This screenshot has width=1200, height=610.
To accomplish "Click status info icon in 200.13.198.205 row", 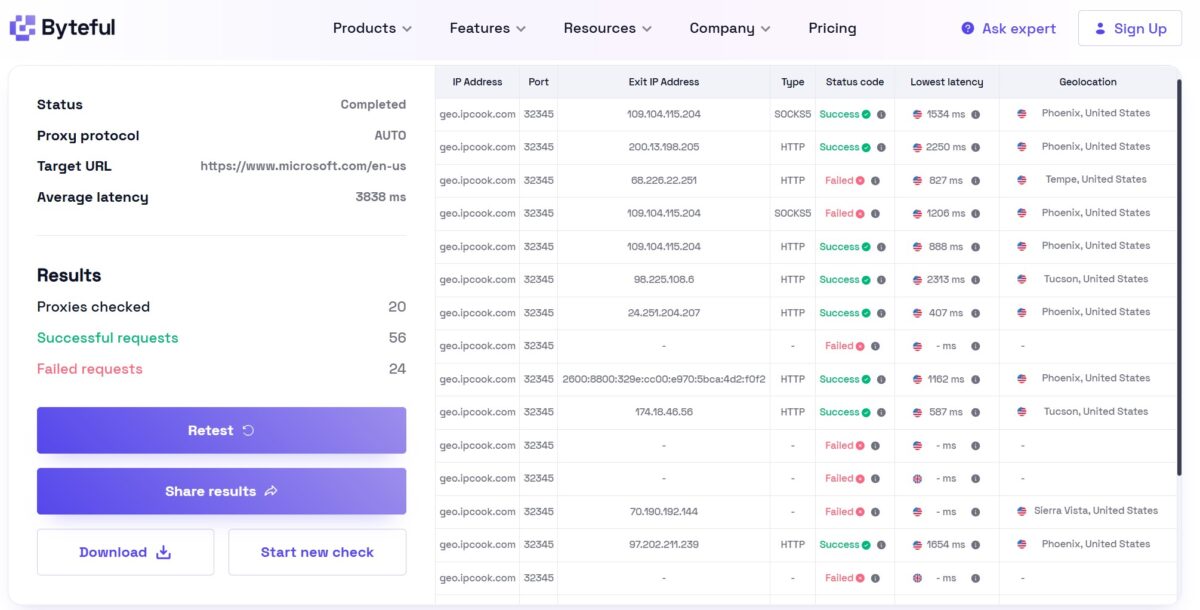I will pyautogui.click(x=881, y=147).
